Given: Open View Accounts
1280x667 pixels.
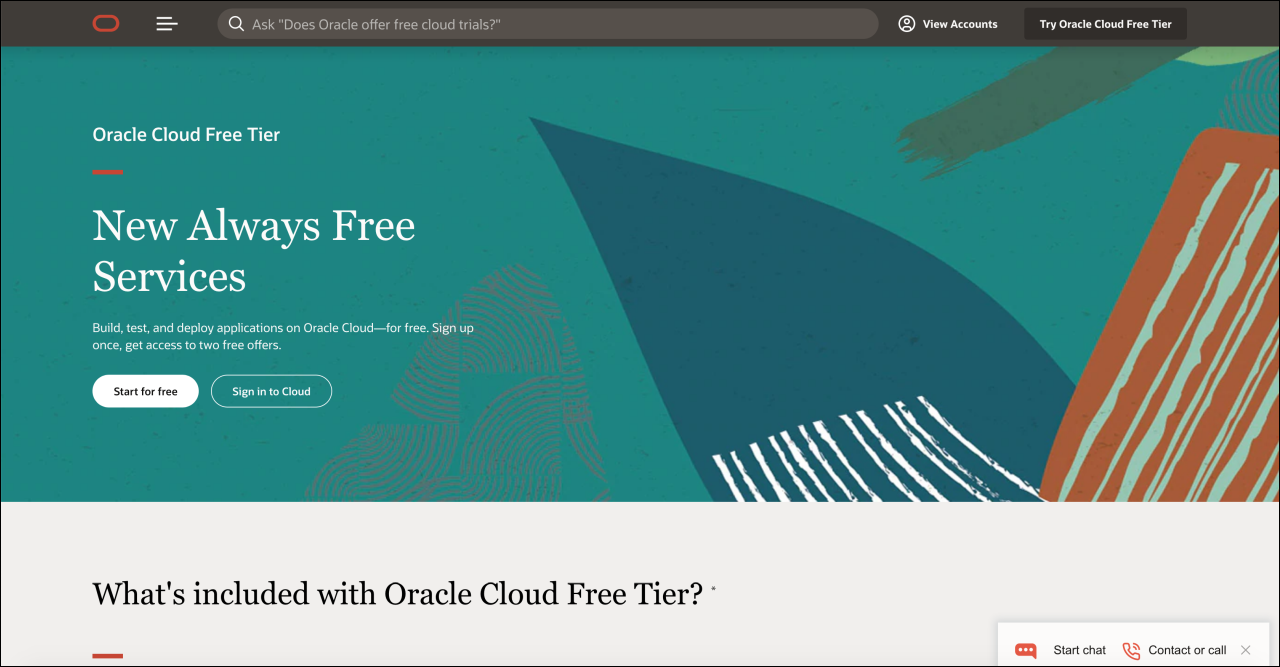Looking at the screenshot, I should tap(948, 24).
